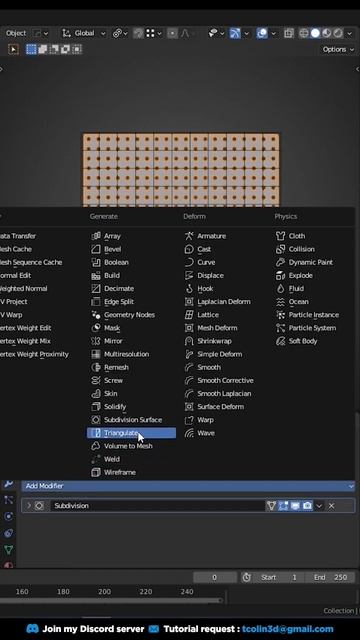Click the snapping magnet icon

pos(139,33)
